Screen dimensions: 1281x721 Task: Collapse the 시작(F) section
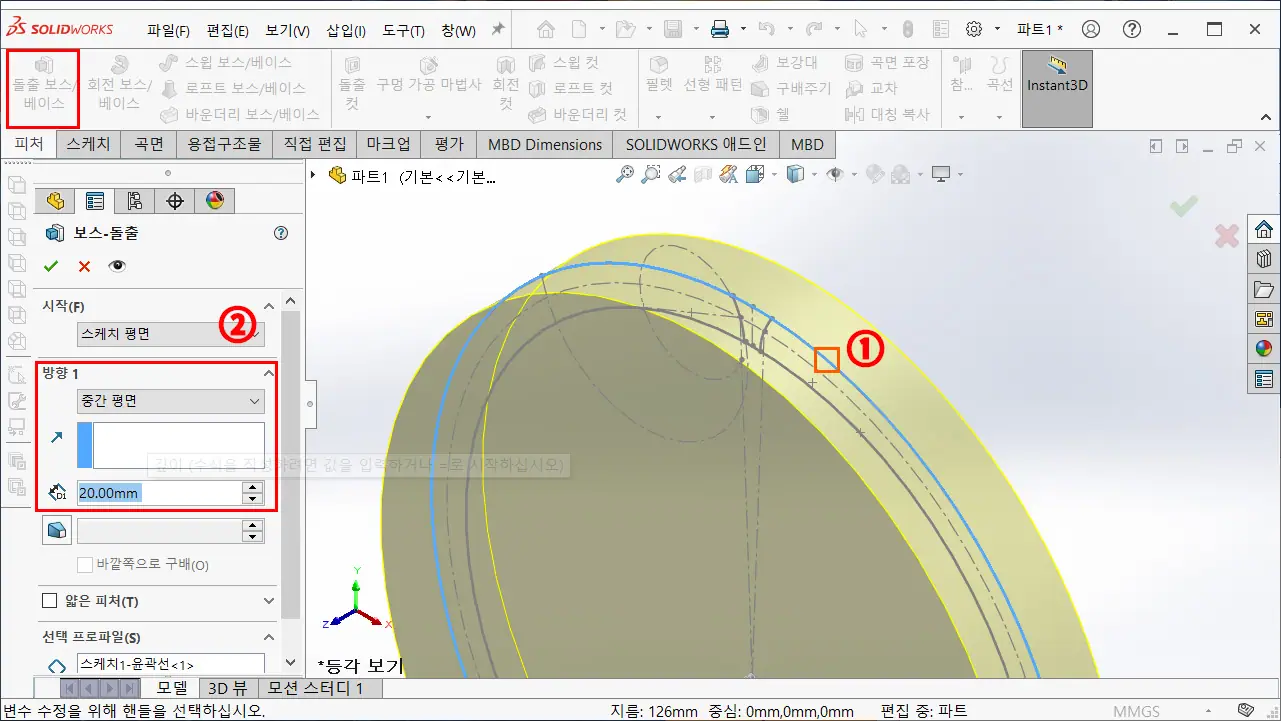point(268,306)
